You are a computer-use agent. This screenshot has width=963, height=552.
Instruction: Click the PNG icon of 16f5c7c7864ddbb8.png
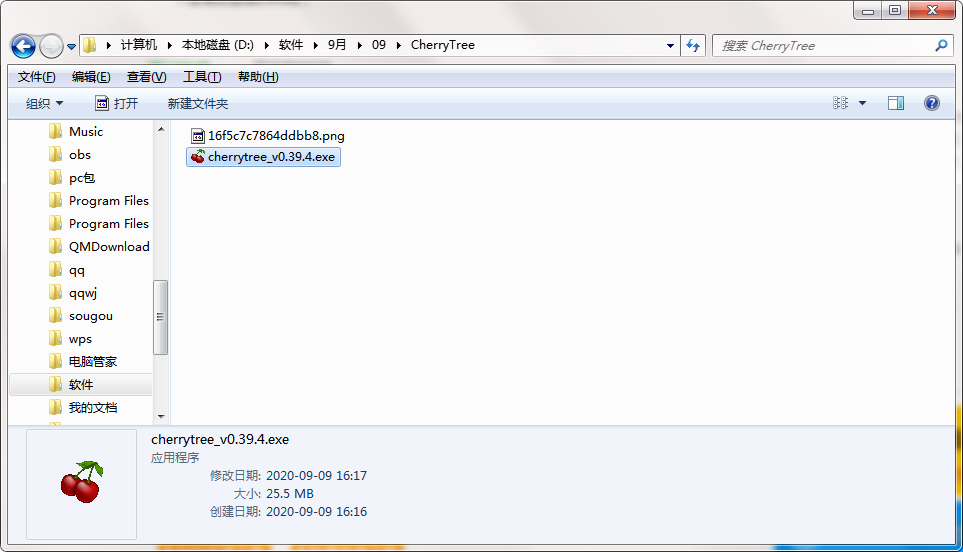198,136
